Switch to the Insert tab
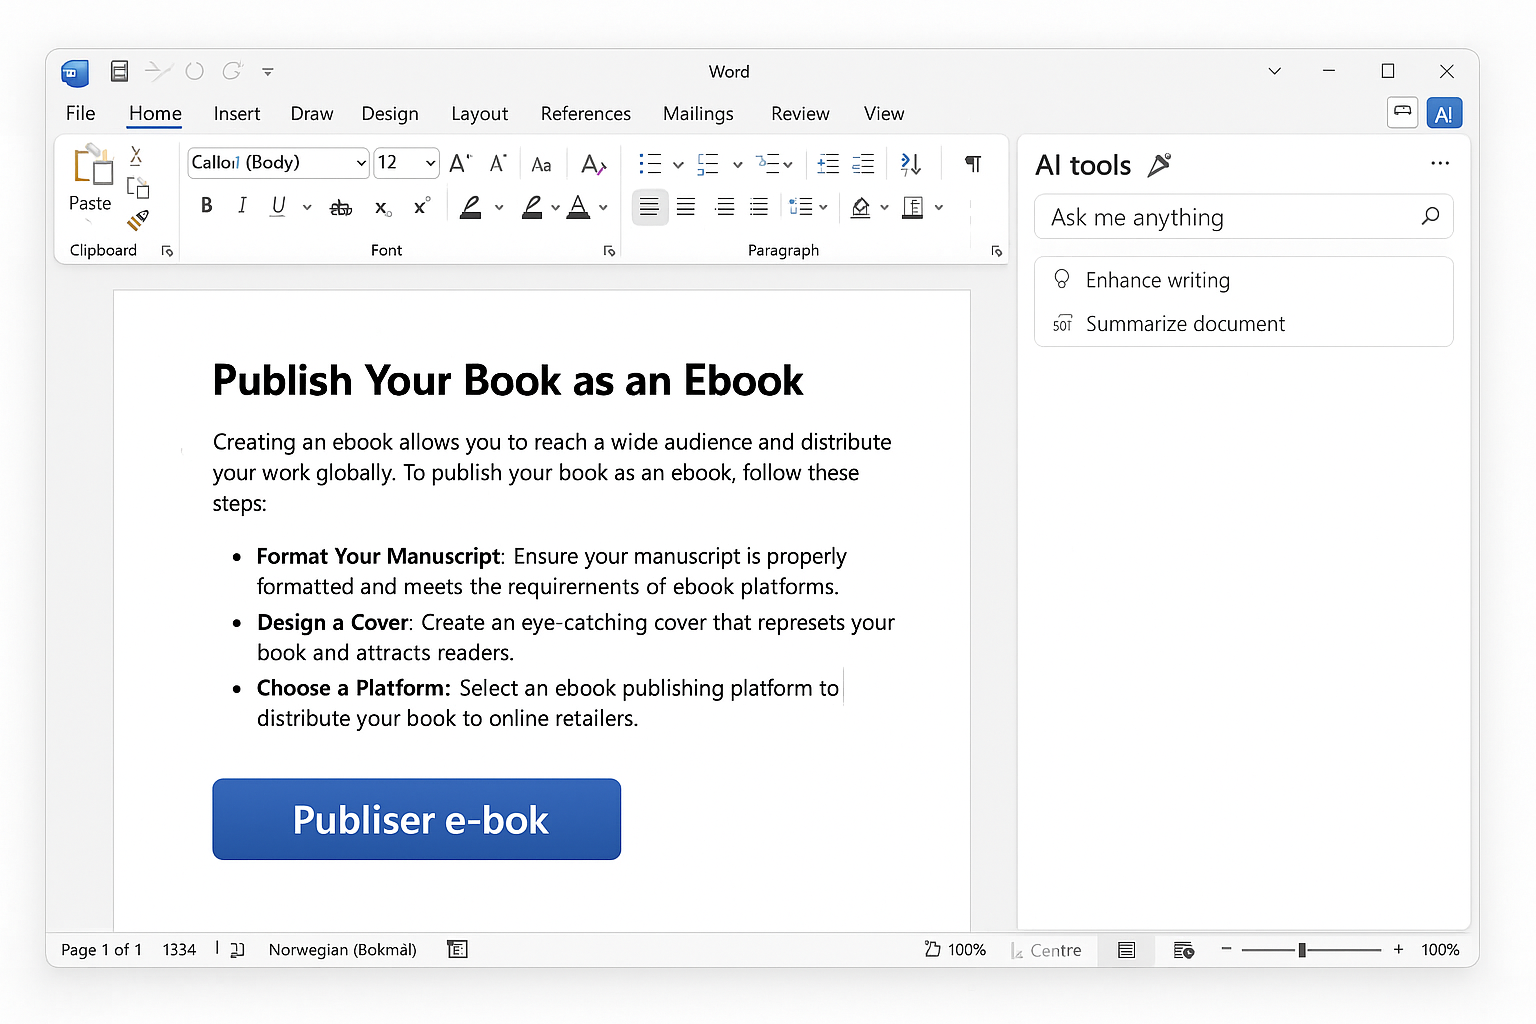1536x1024 pixels. [x=236, y=114]
